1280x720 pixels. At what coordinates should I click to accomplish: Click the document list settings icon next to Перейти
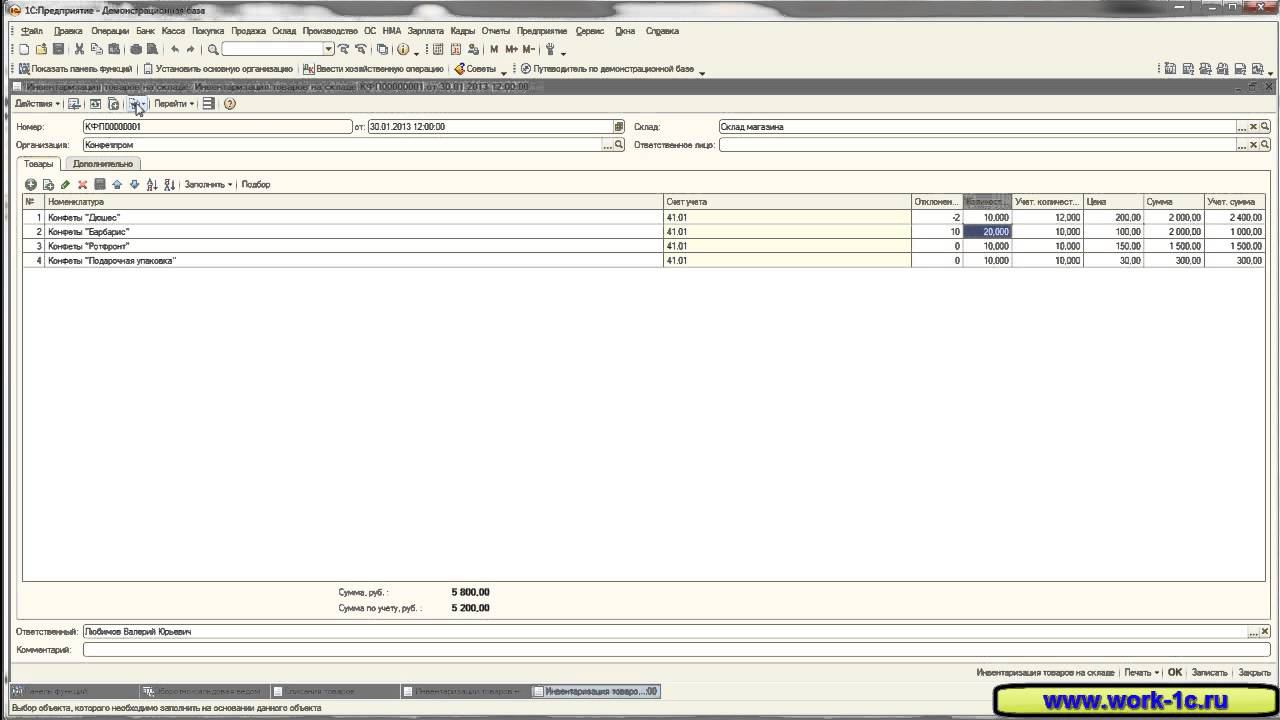[x=208, y=103]
